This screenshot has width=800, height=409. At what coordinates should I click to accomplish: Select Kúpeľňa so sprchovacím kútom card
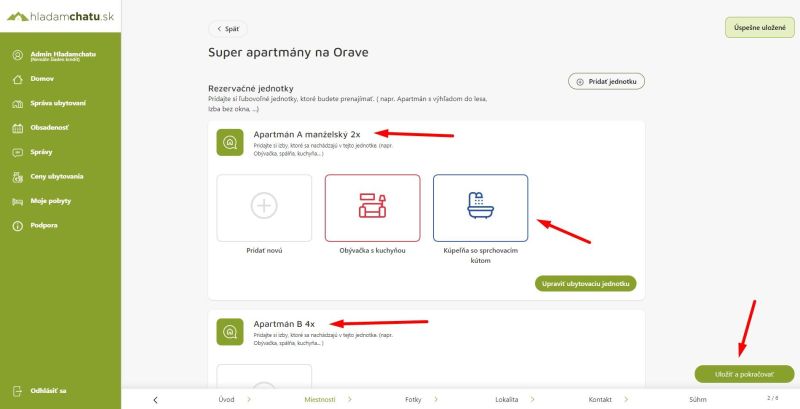[x=481, y=208]
